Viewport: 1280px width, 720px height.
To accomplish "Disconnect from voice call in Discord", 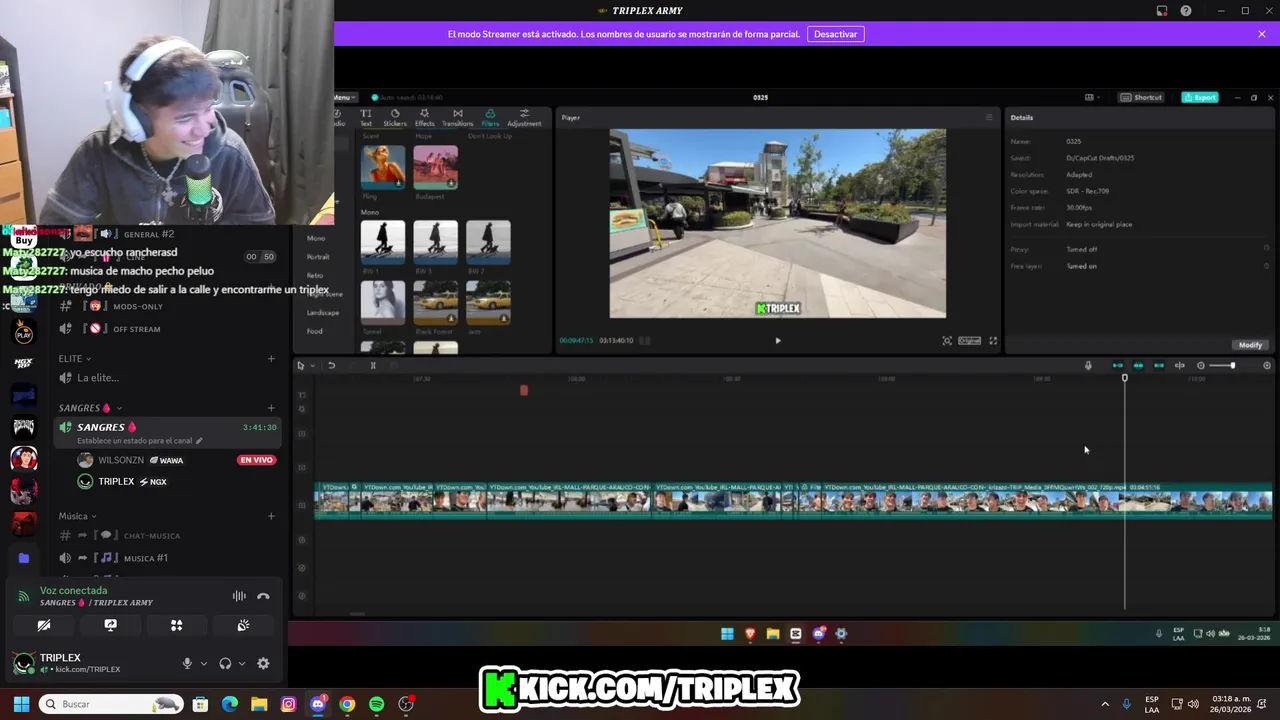I will [263, 596].
